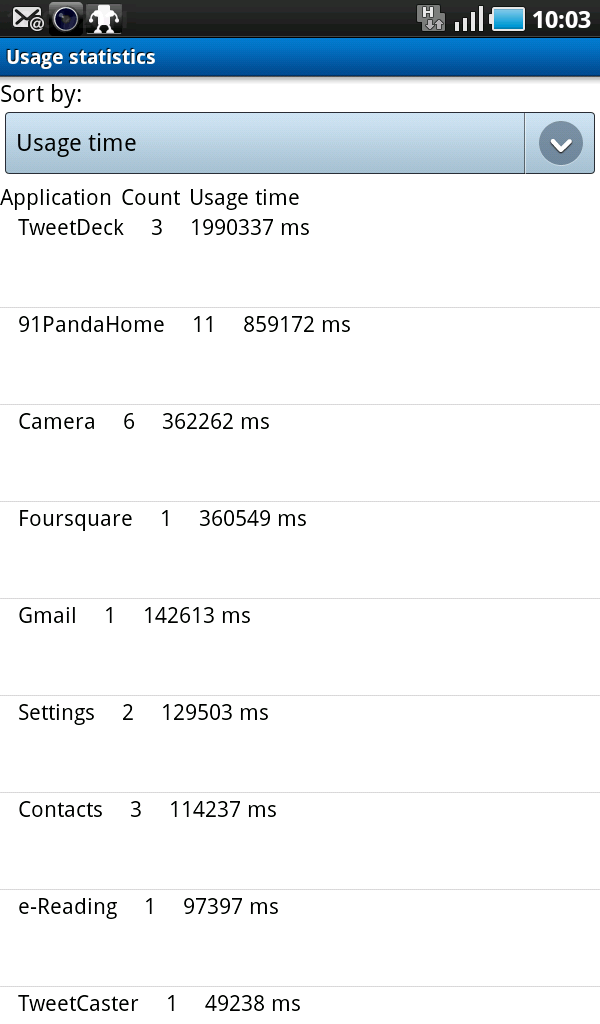Click the round chevron arrow on the sort spinner

tap(560, 144)
